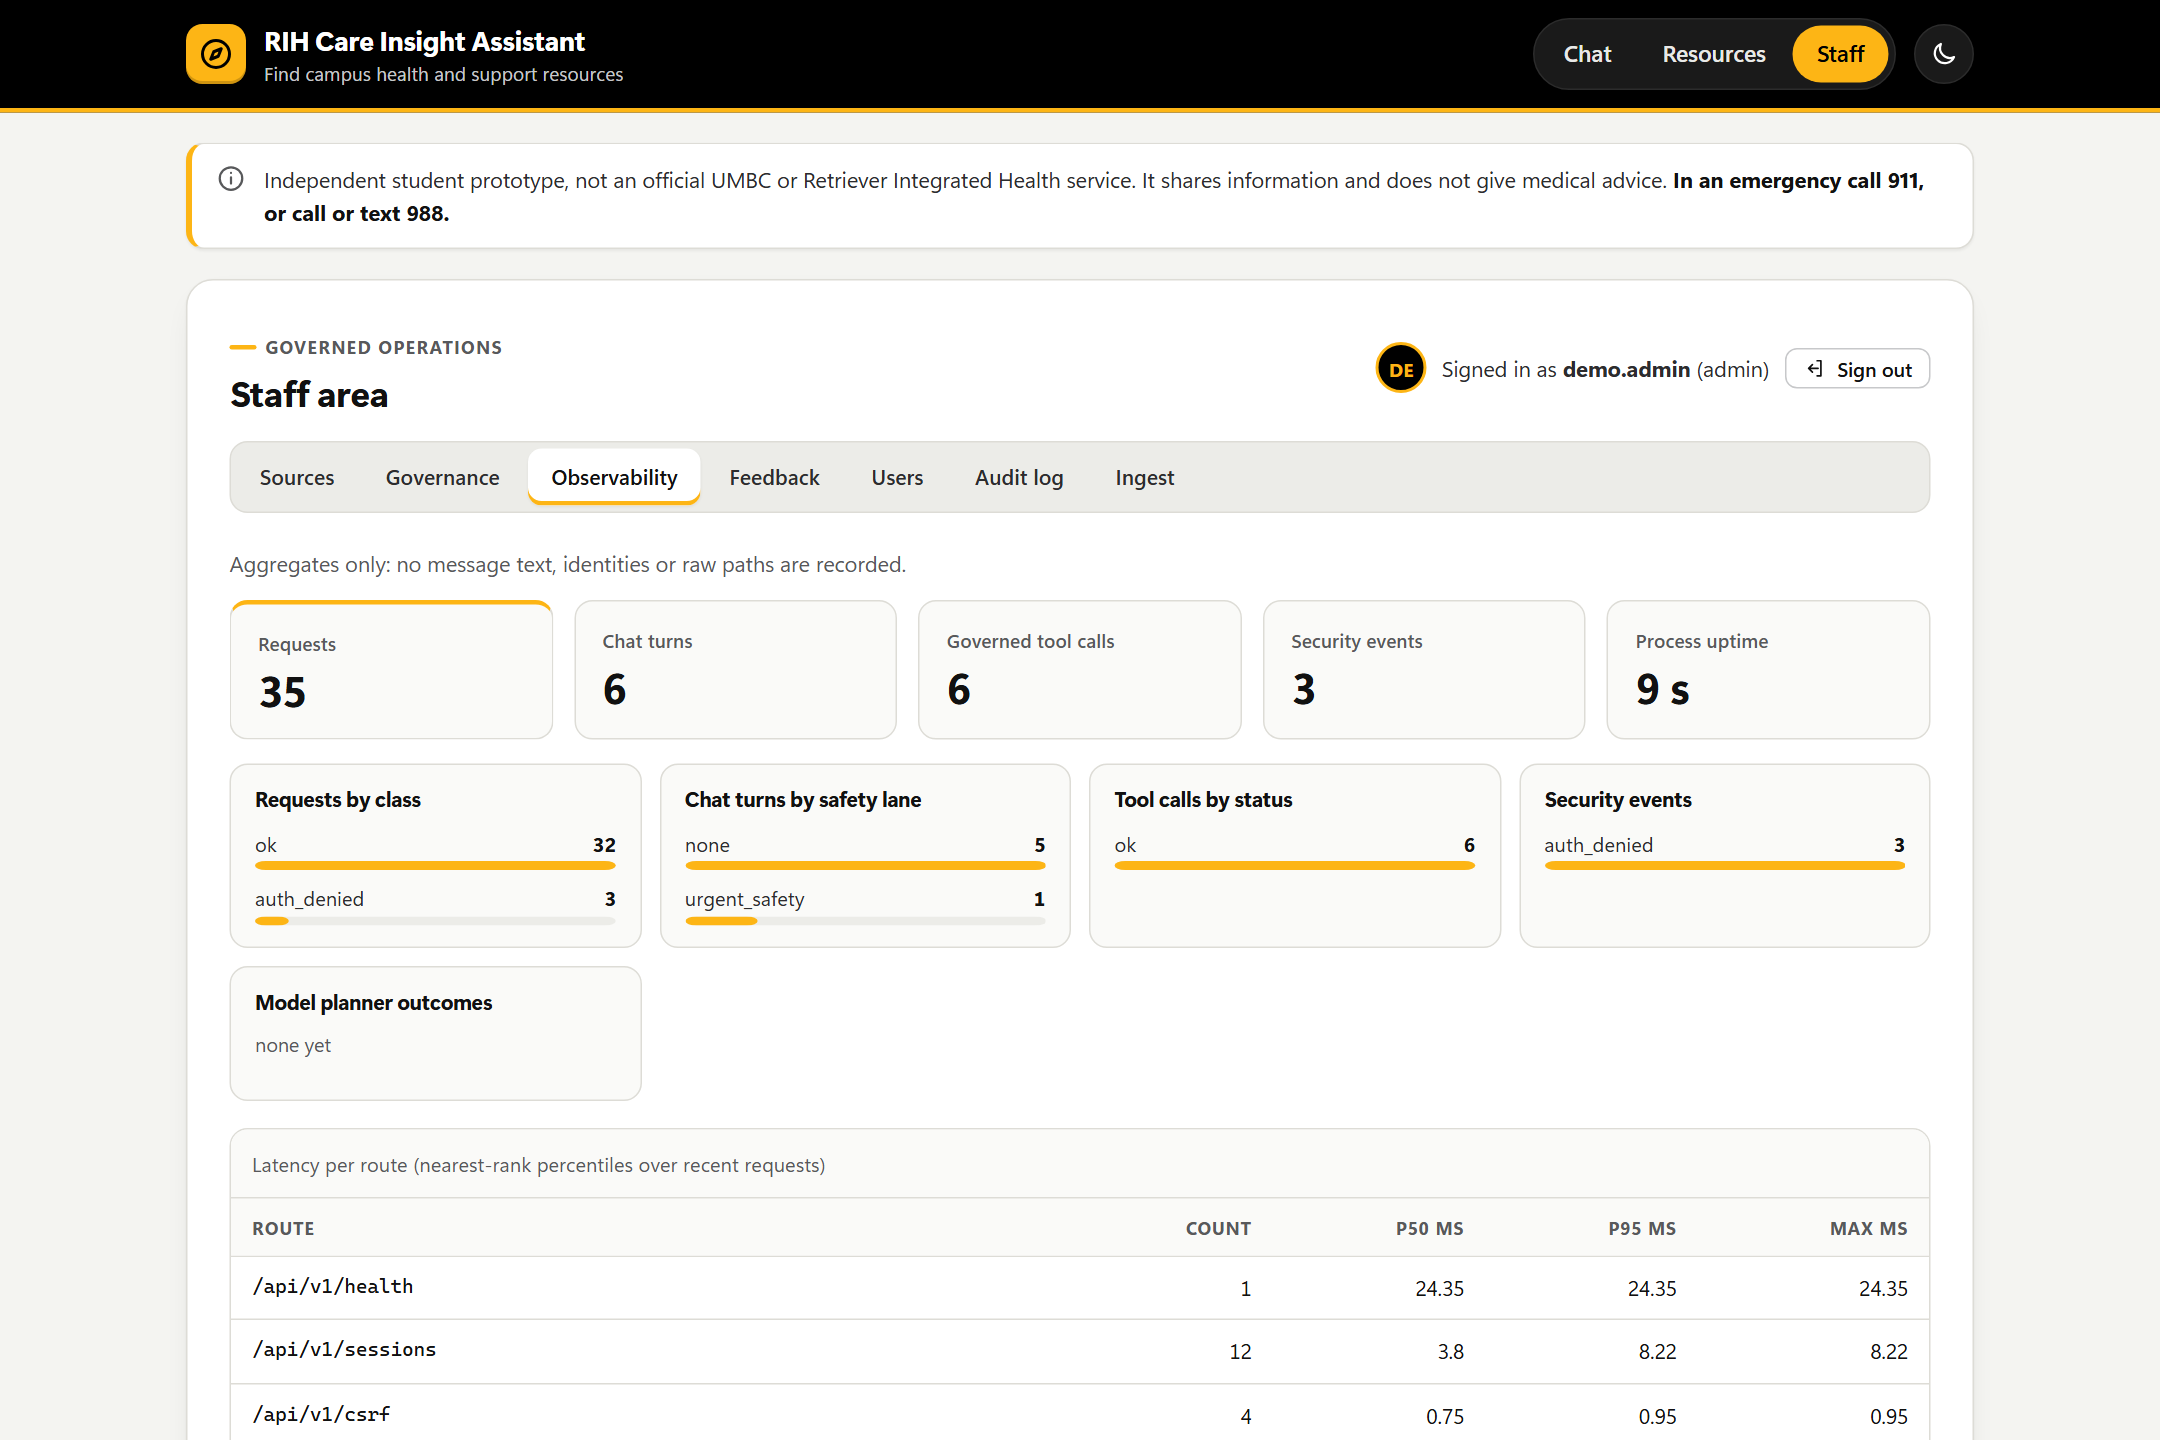
Task: Open the Chat page
Action: click(1587, 54)
